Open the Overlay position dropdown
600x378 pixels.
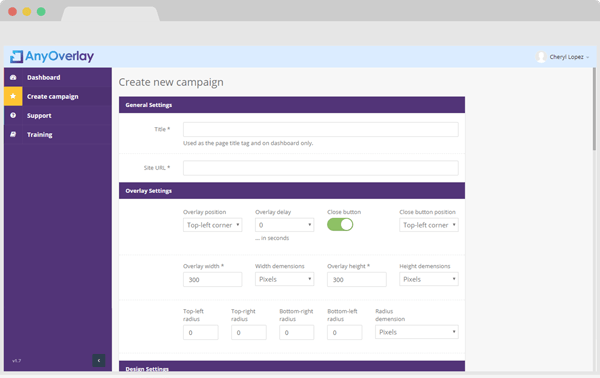click(212, 225)
